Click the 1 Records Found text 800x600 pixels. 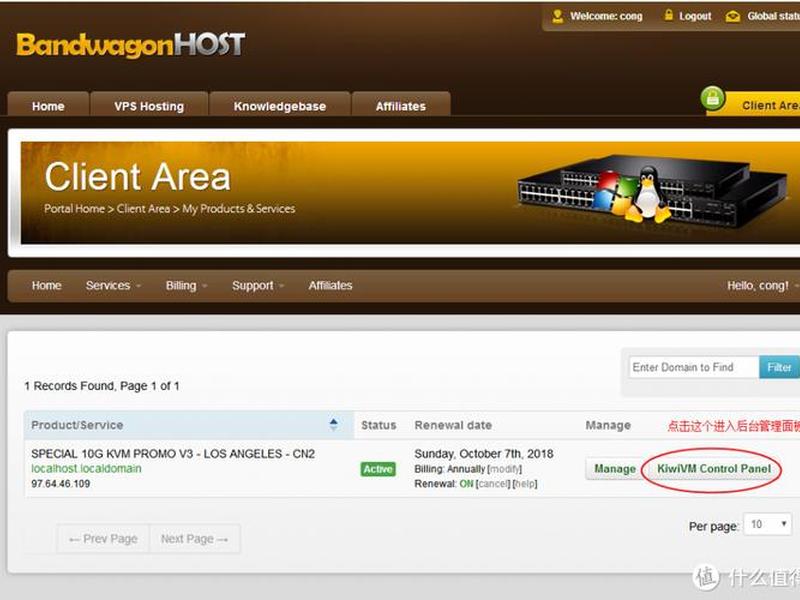coord(102,386)
